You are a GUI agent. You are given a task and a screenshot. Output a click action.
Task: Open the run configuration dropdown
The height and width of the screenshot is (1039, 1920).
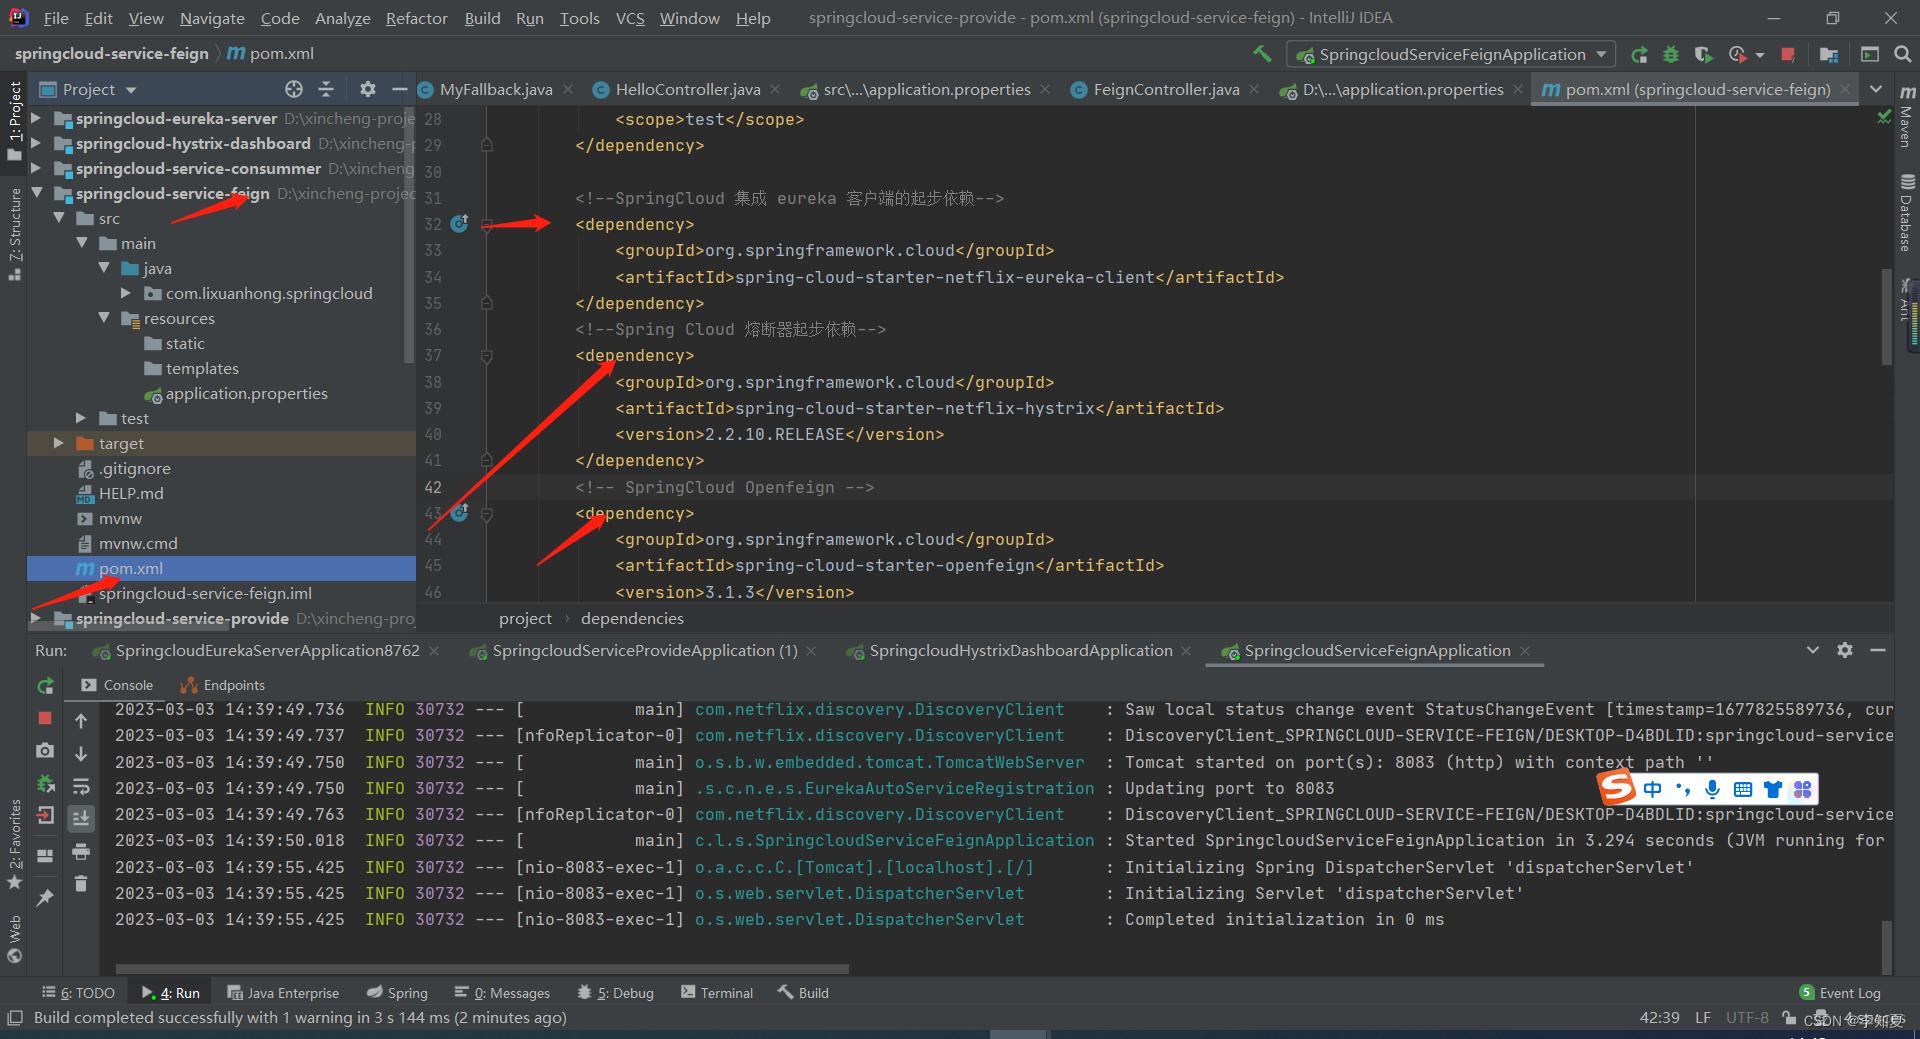click(x=1601, y=54)
